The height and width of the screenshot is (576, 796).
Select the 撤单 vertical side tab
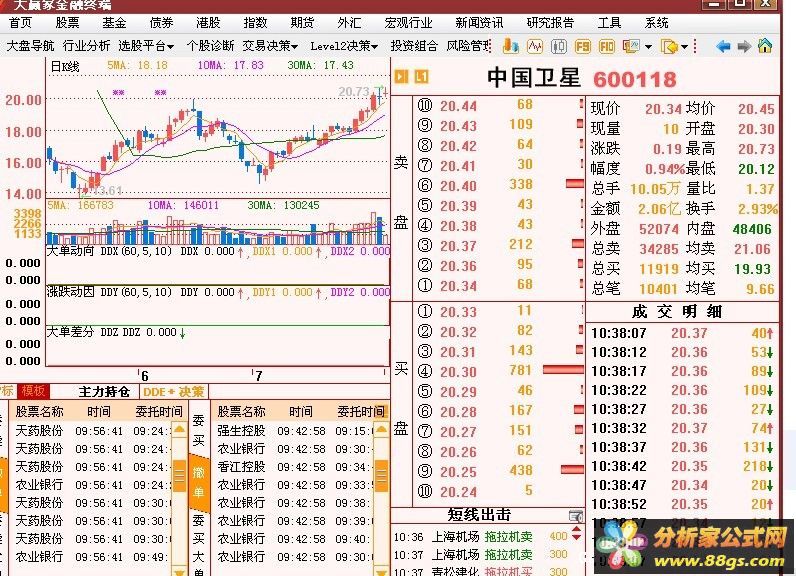pos(198,482)
